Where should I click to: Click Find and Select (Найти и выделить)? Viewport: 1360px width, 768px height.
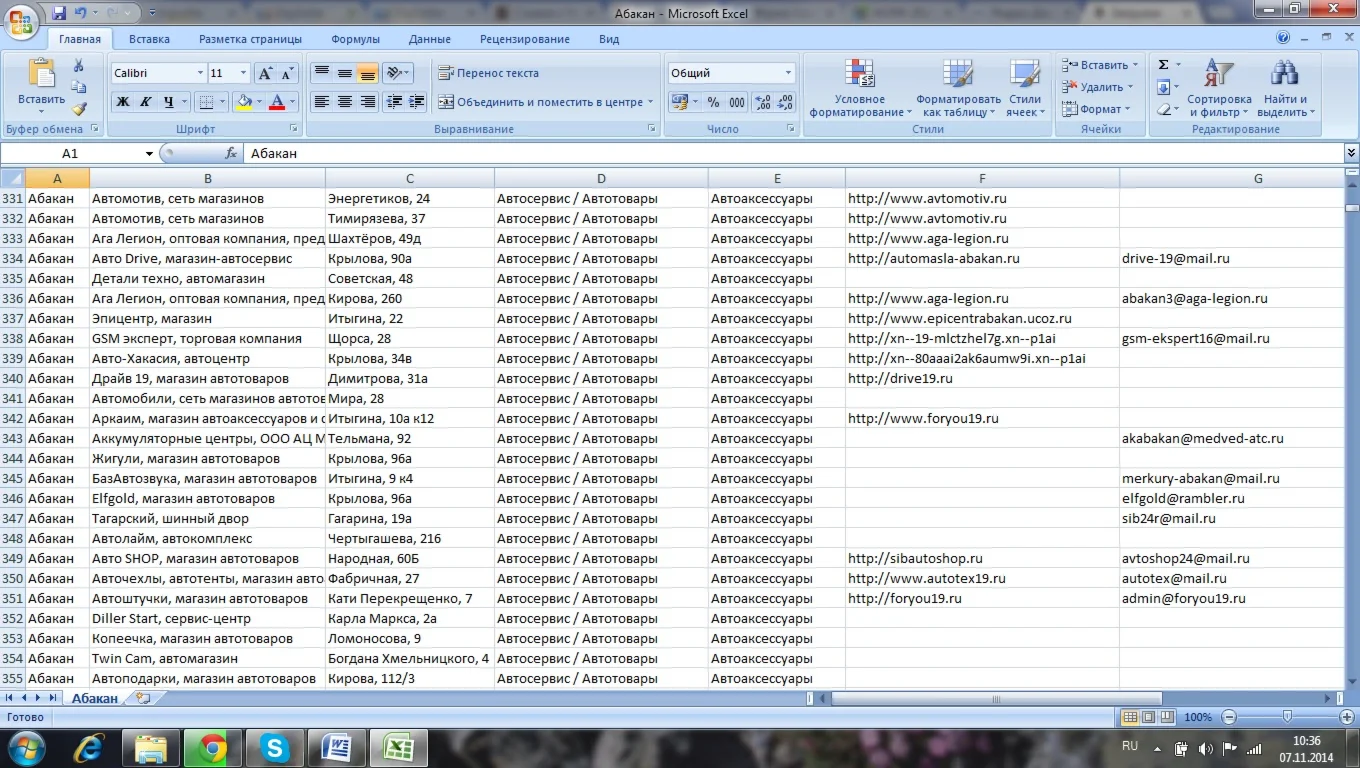[x=1285, y=89]
